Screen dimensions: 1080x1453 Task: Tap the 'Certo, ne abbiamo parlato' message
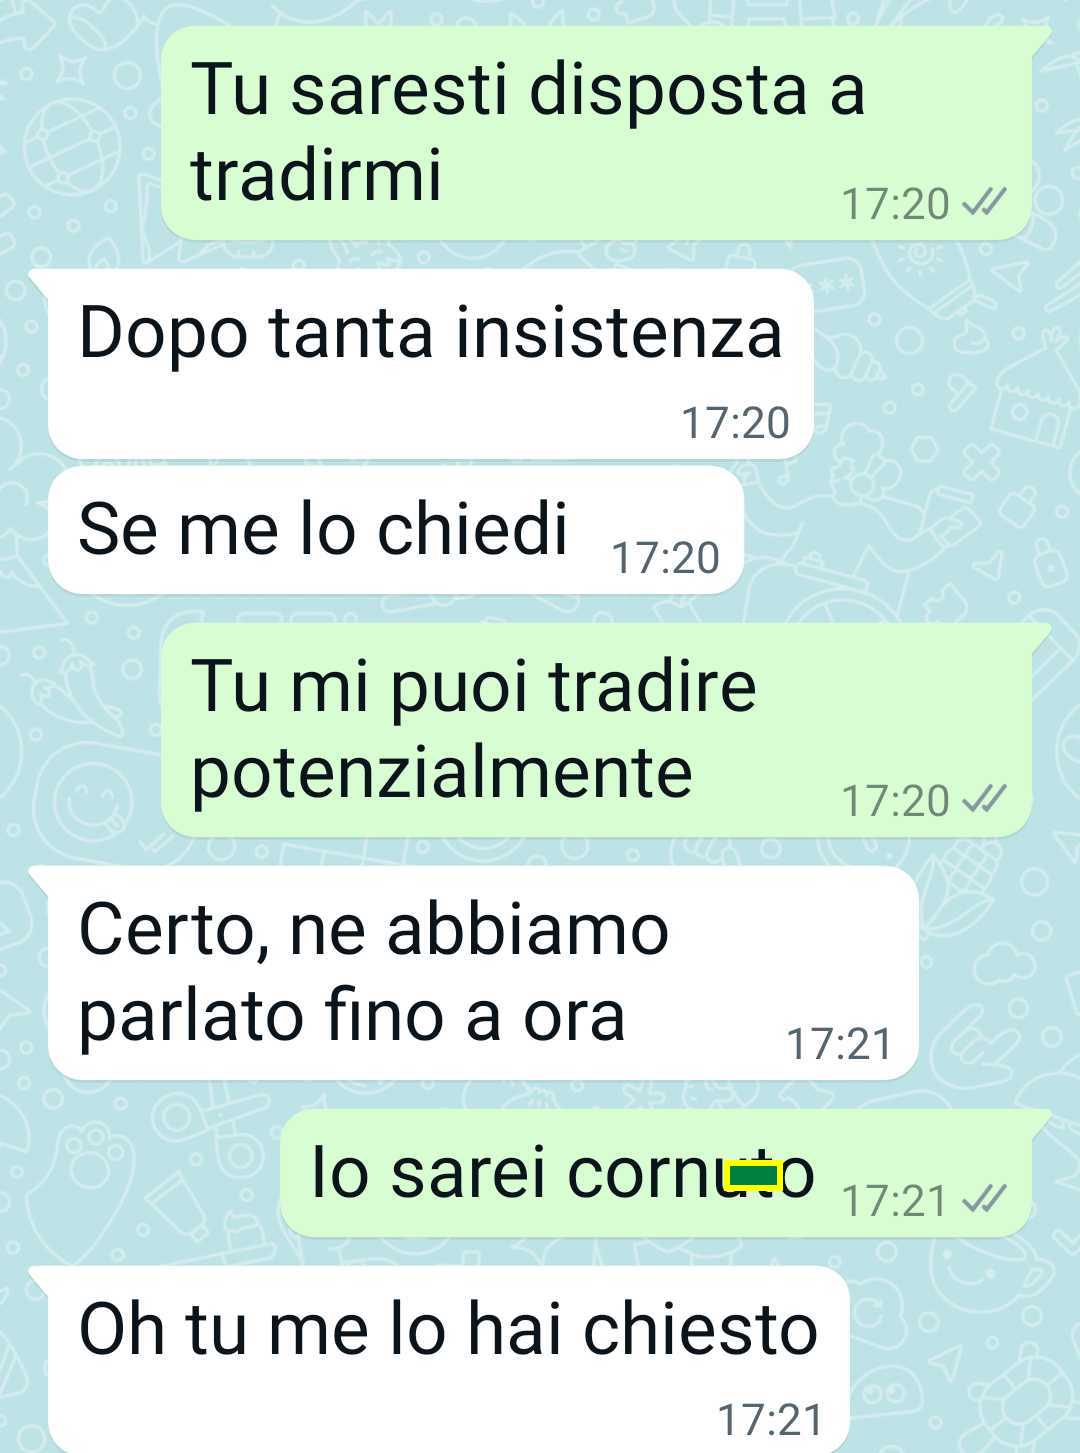click(483, 973)
